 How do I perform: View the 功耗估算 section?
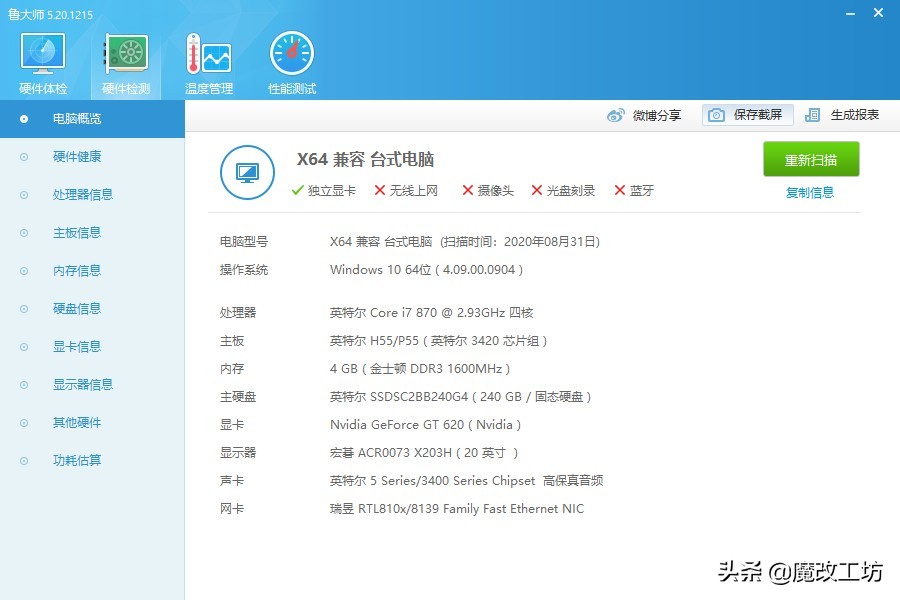pyautogui.click(x=75, y=460)
